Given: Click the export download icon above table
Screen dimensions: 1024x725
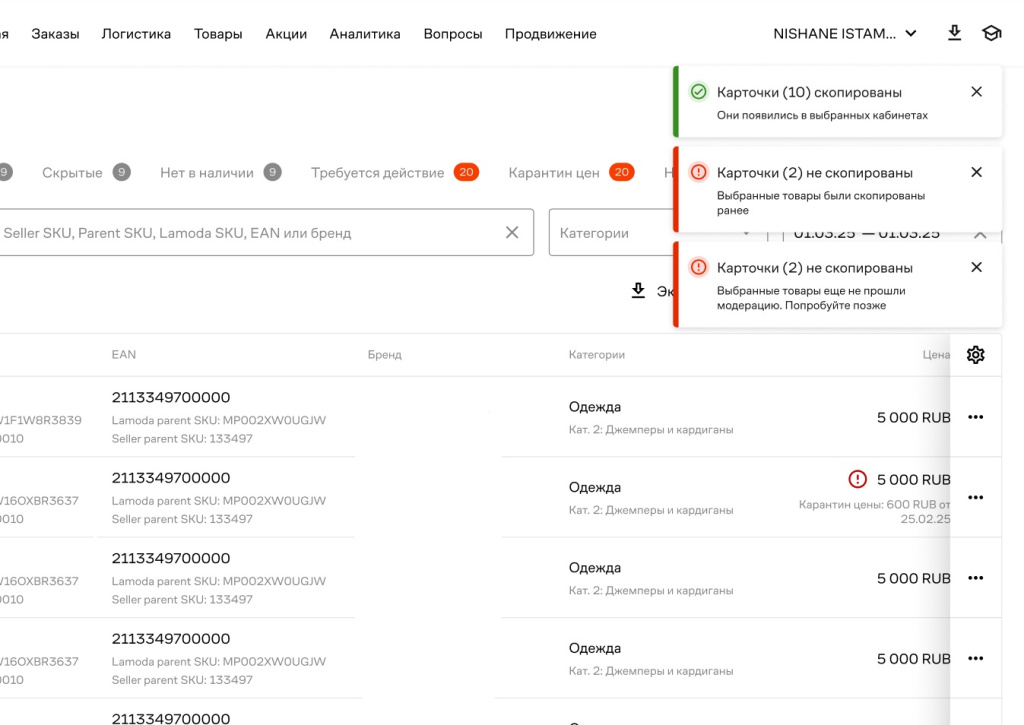Looking at the screenshot, I should coord(638,291).
